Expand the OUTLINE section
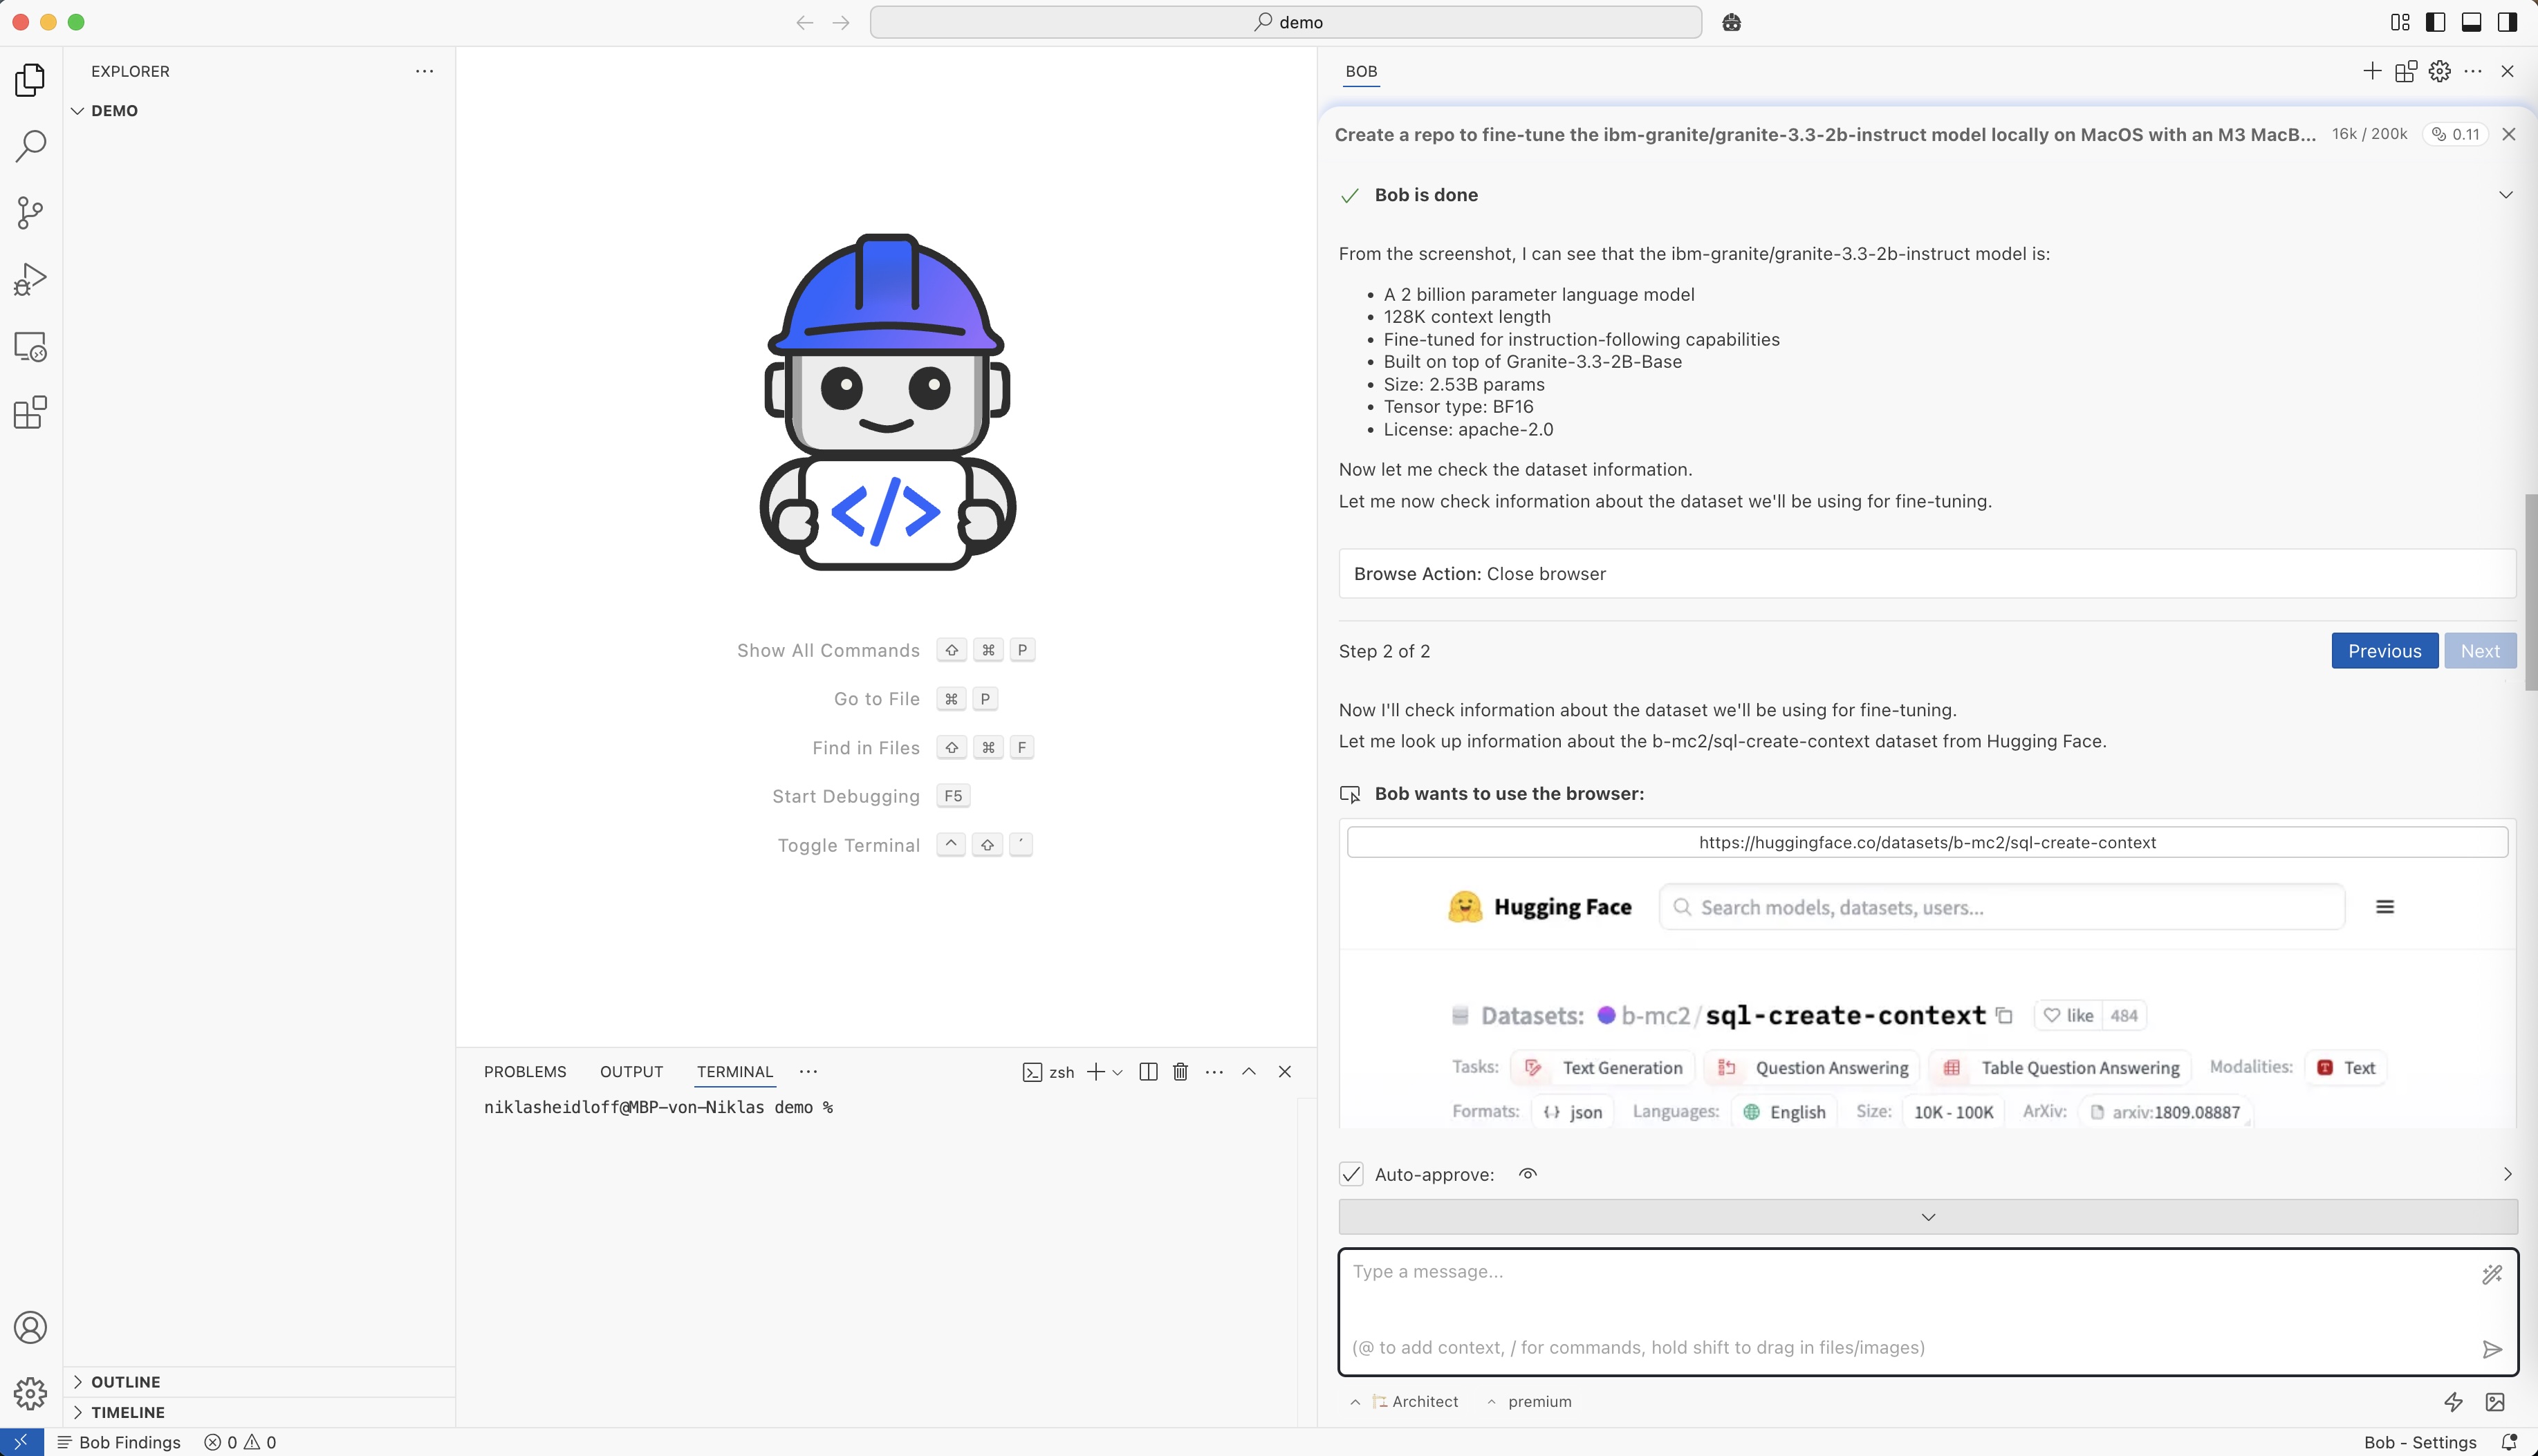 [125, 1381]
